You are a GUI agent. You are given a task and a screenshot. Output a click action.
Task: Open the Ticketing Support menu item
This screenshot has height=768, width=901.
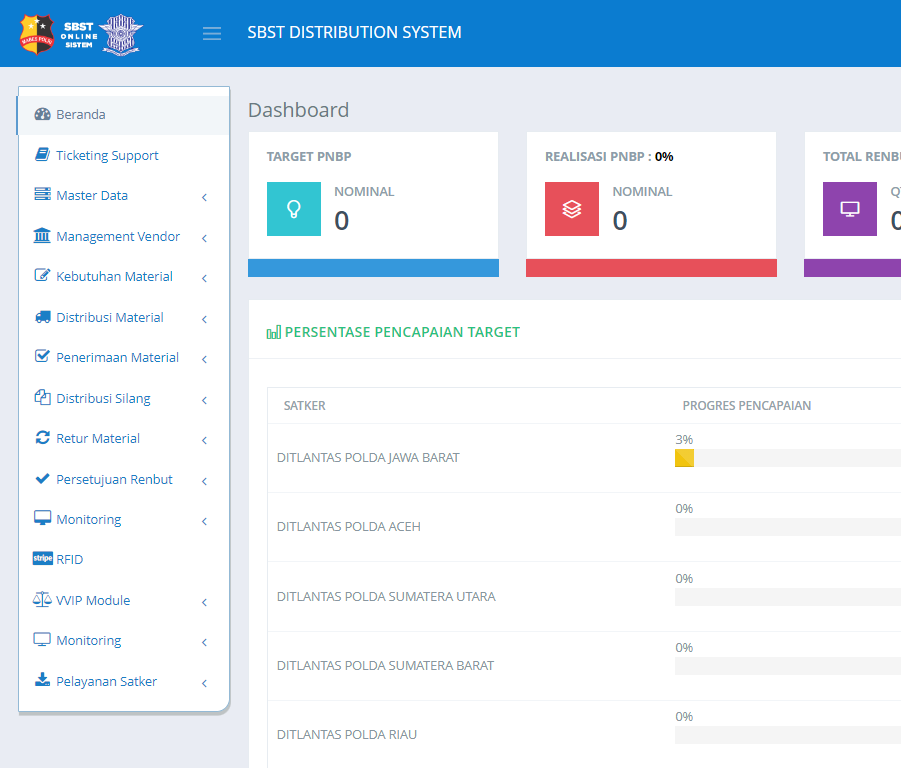124,155
